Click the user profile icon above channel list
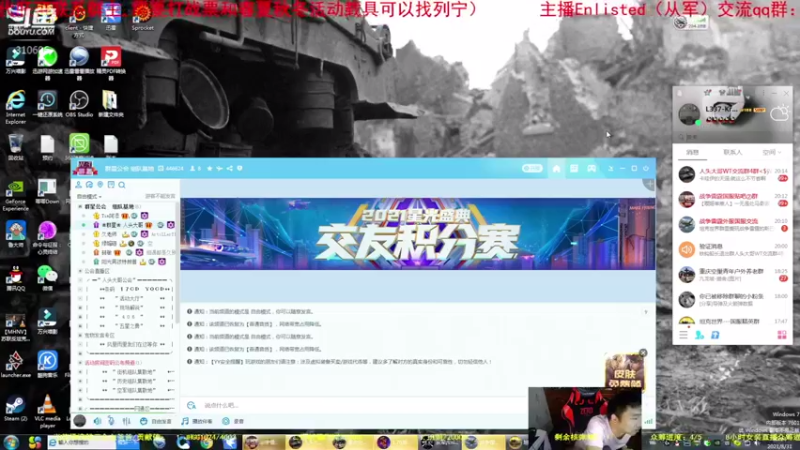This screenshot has width=800, height=450. pos(79,185)
